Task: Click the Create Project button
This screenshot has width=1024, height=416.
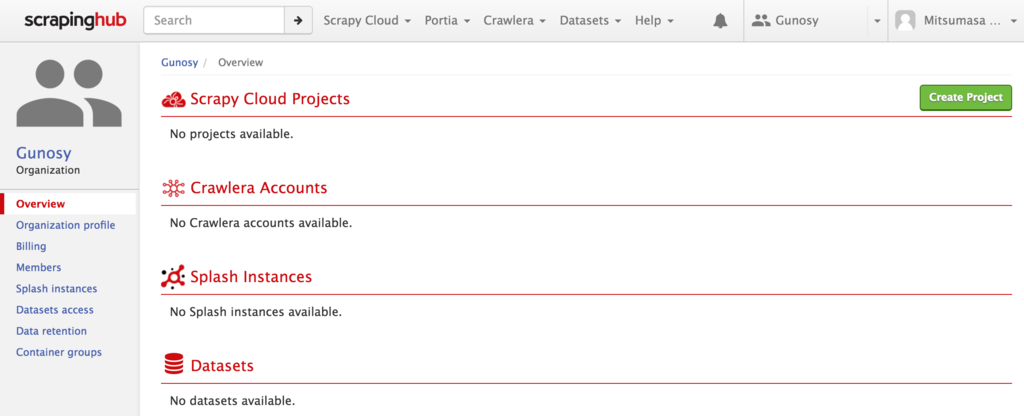Action: [x=965, y=97]
